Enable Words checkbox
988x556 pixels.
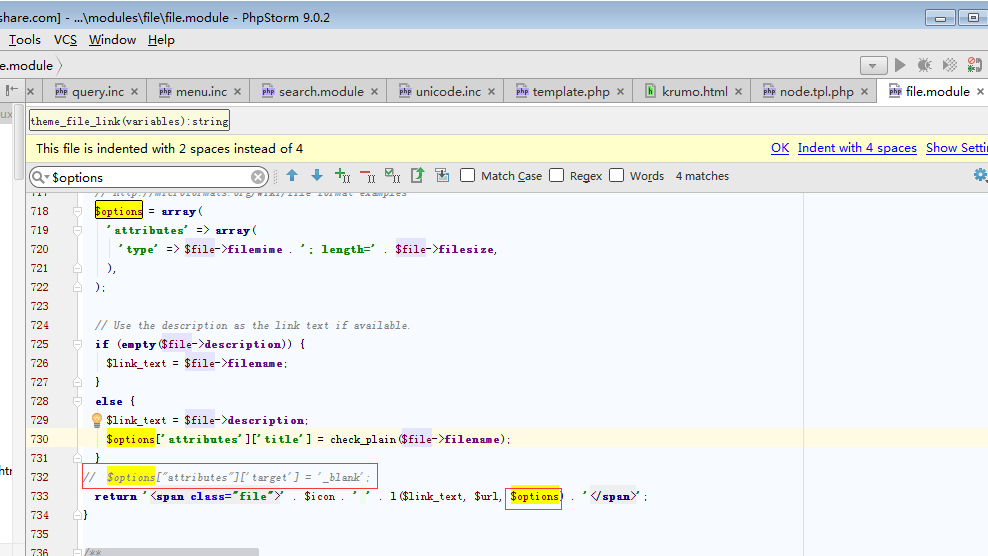tap(616, 175)
